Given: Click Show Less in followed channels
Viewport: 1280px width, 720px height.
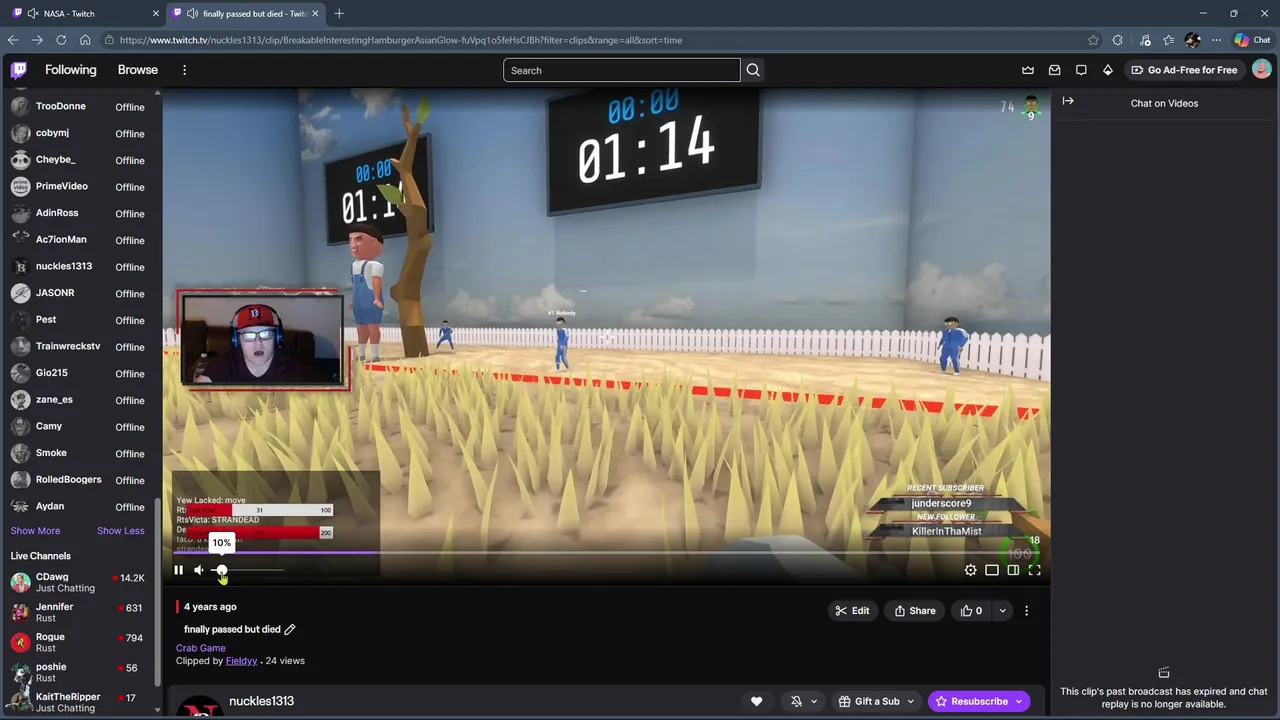Looking at the screenshot, I should coord(120,531).
